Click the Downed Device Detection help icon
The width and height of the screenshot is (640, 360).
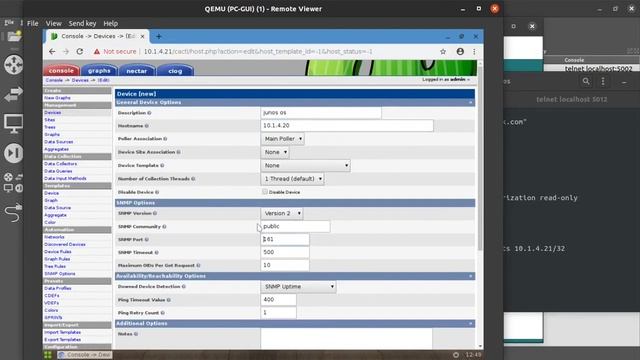184,287
